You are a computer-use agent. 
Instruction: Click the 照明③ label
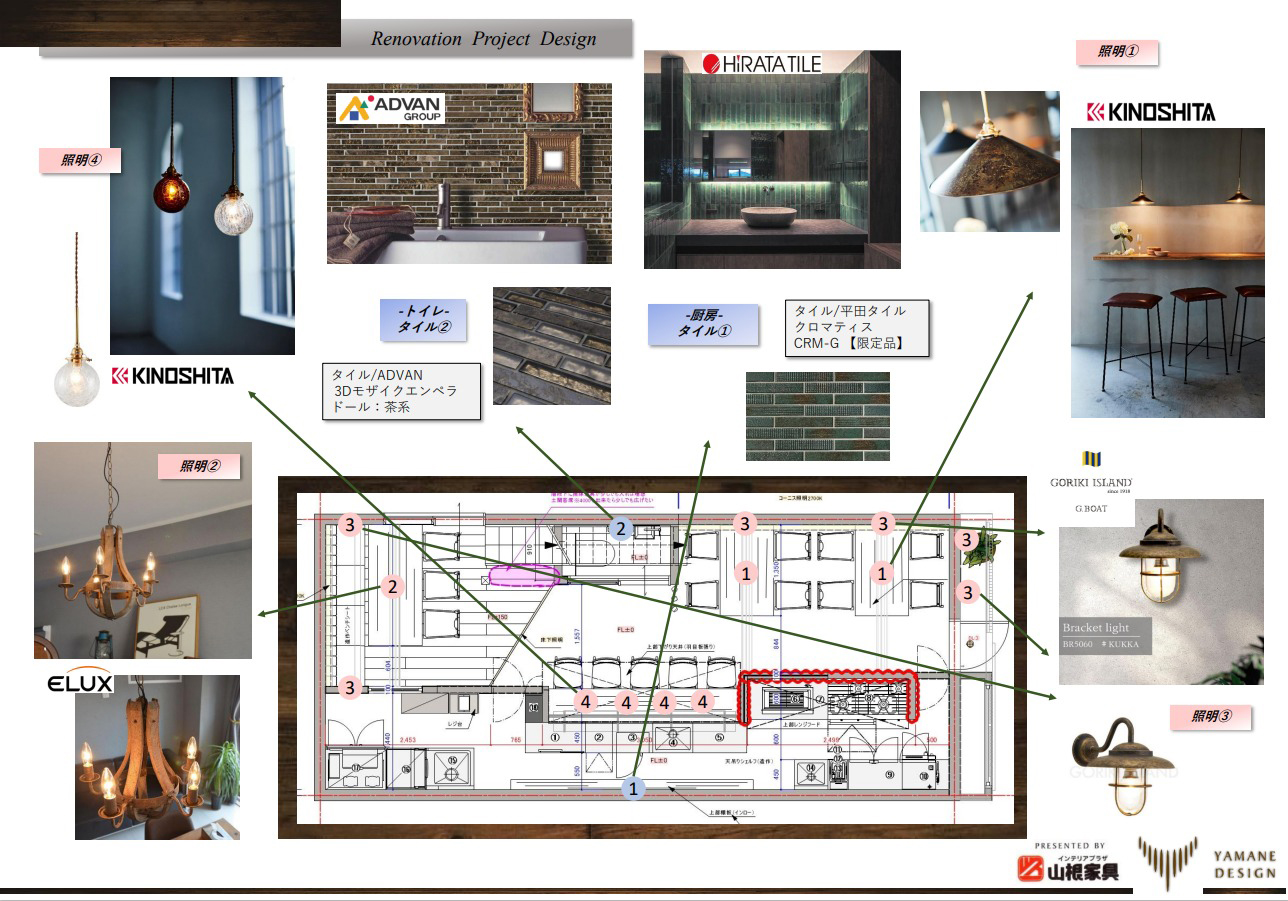point(1211,716)
